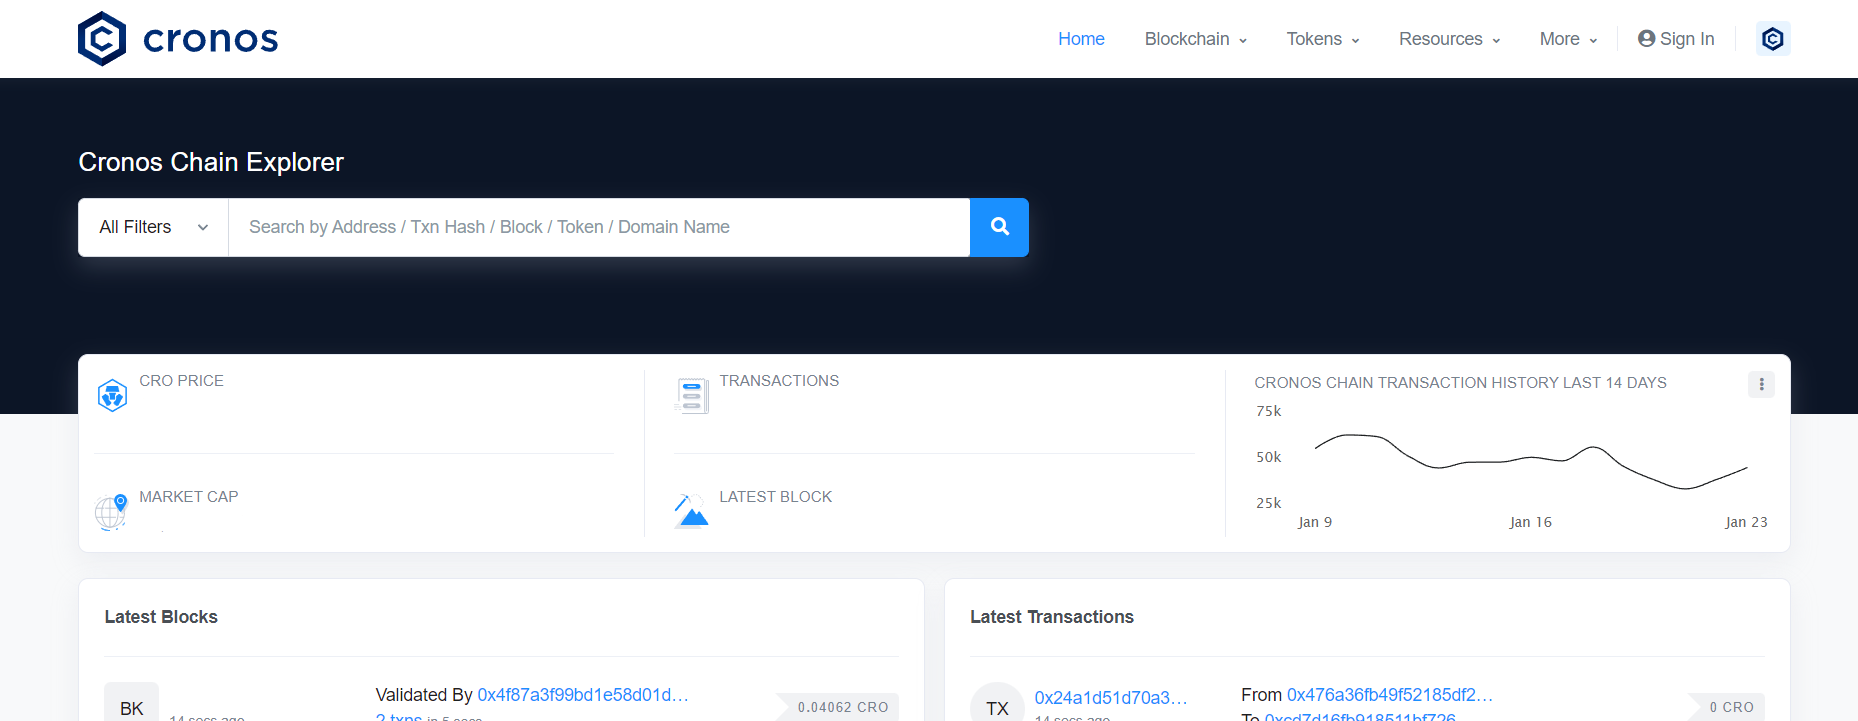Click the TX transaction badge
Viewport: 1858px width, 721px height.
click(x=997, y=704)
